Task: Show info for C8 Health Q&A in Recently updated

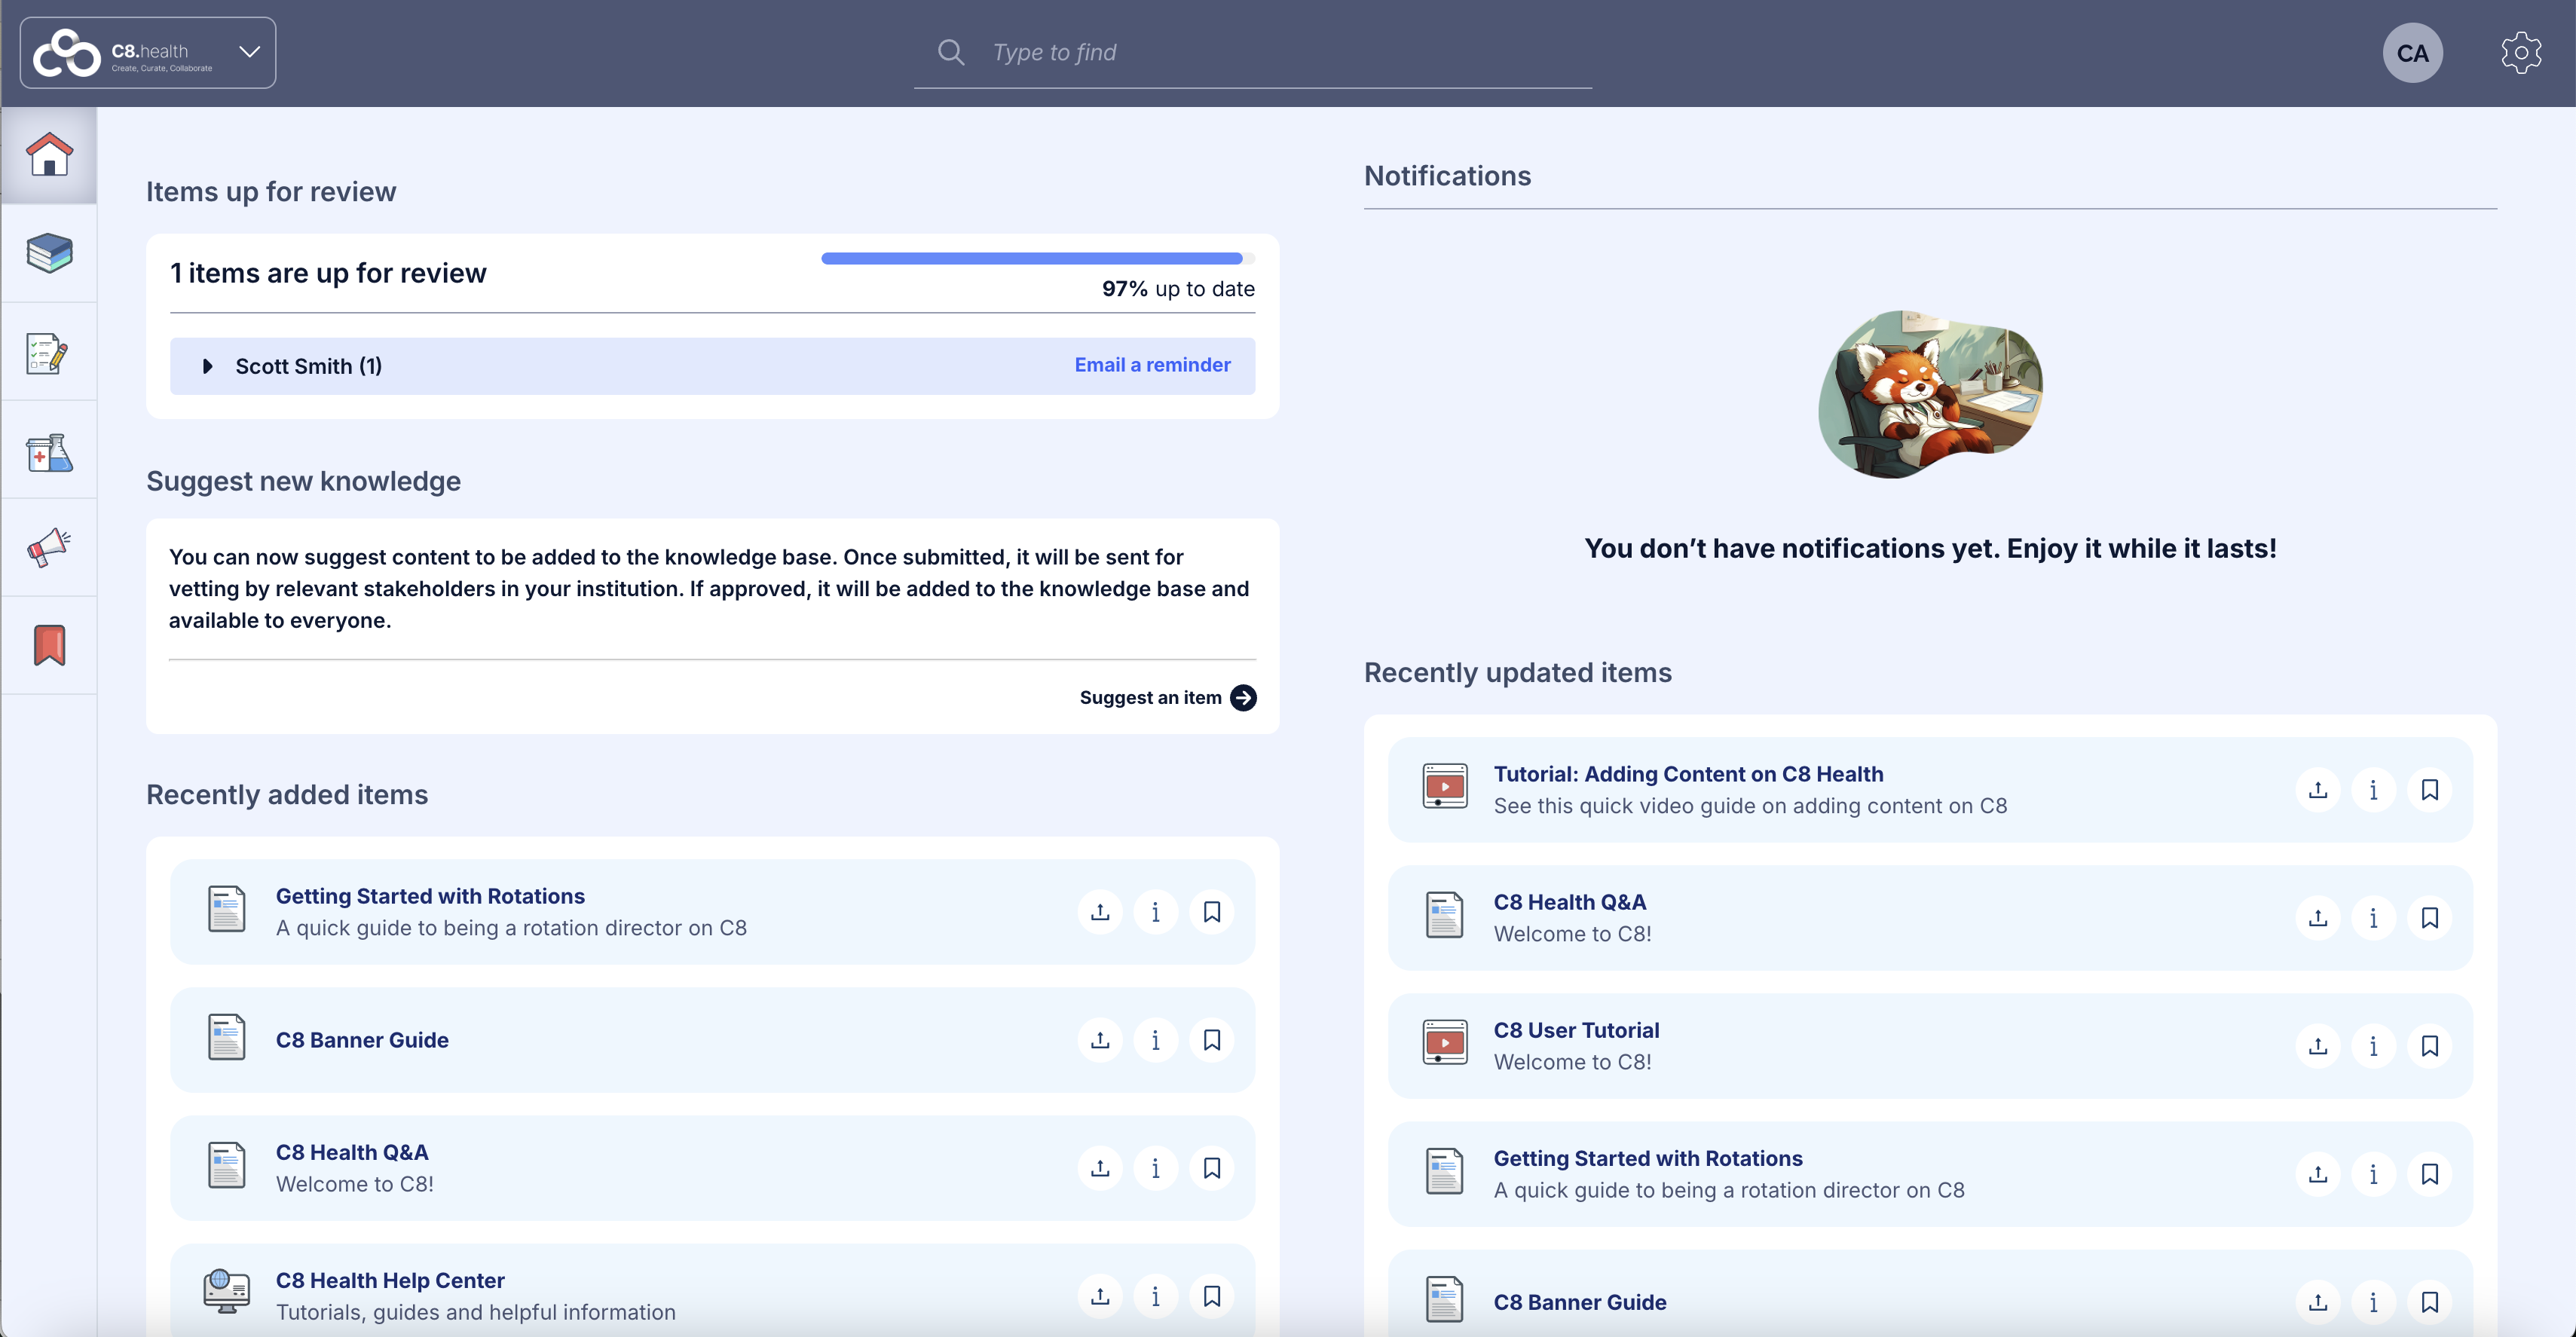Action: click(x=2374, y=918)
